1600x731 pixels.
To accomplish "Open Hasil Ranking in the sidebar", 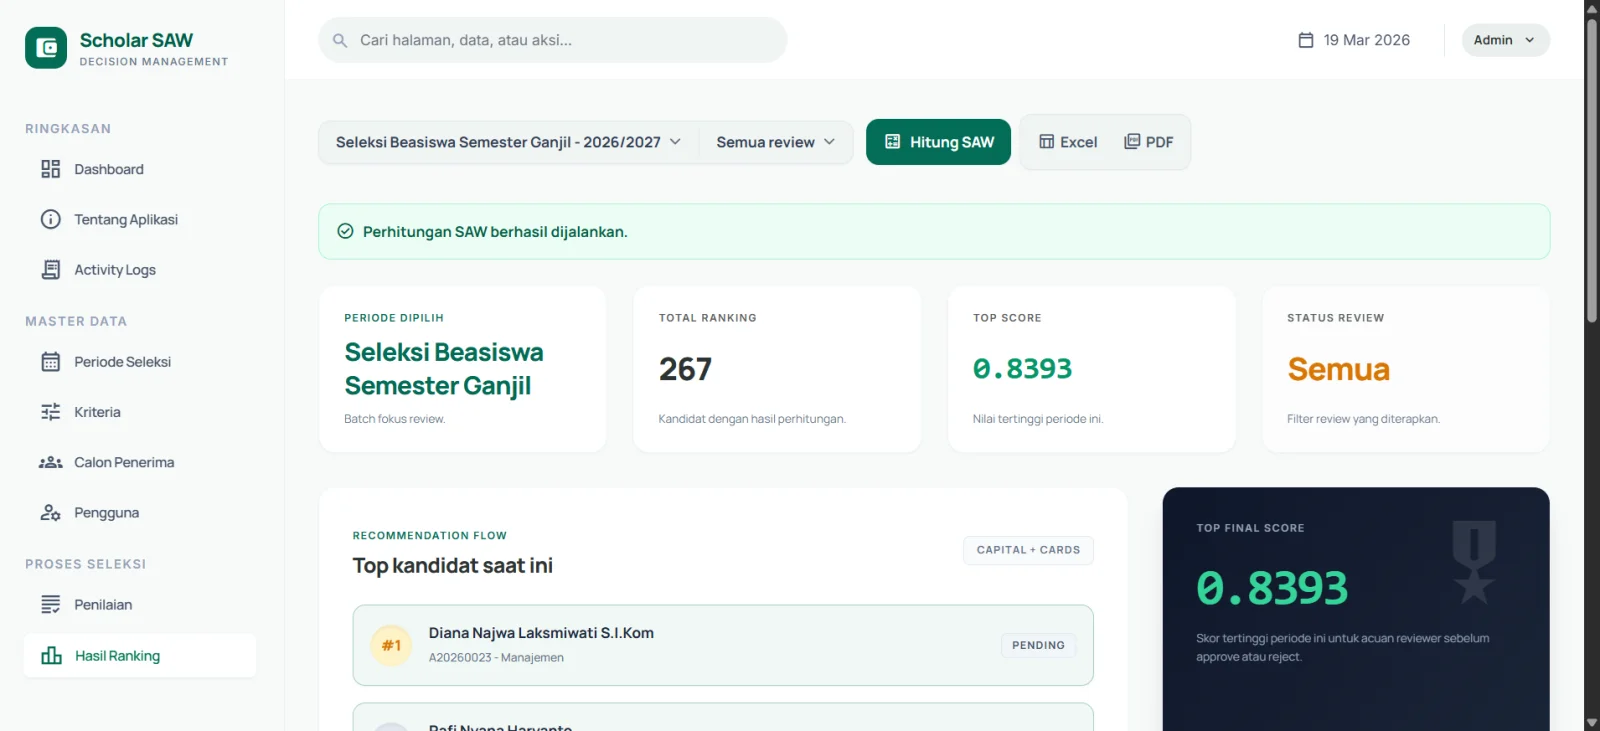I will coord(117,656).
